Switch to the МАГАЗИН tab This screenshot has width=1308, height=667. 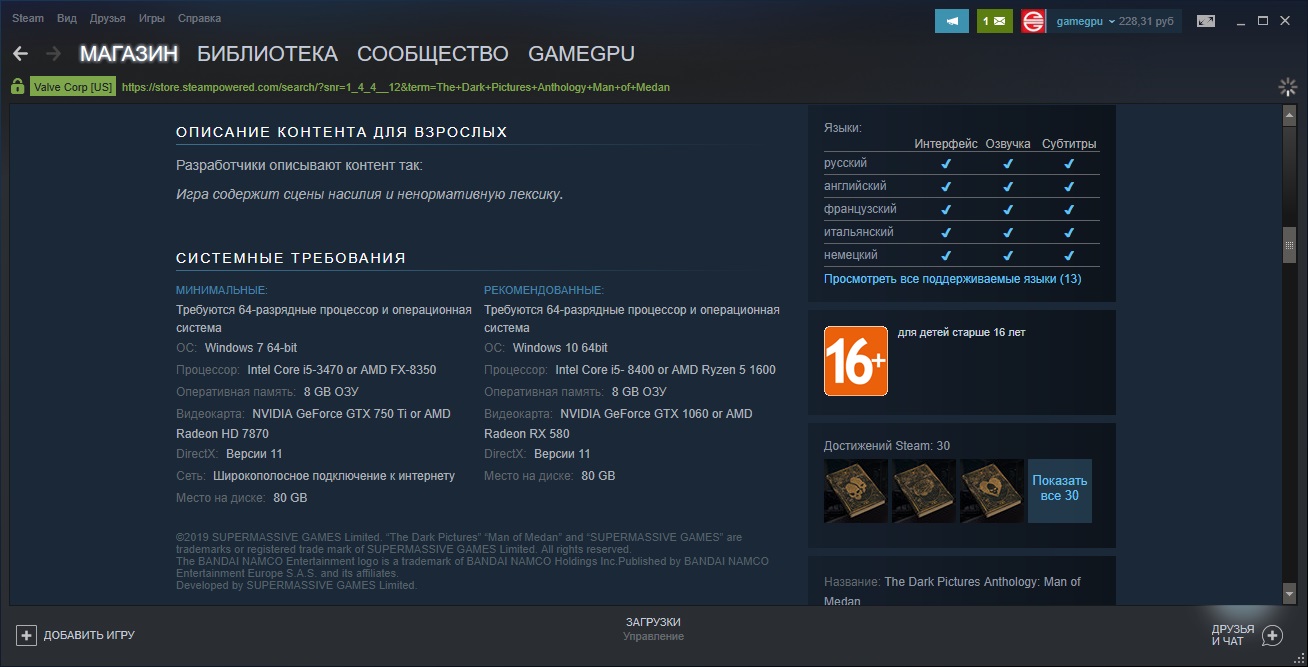(x=129, y=54)
